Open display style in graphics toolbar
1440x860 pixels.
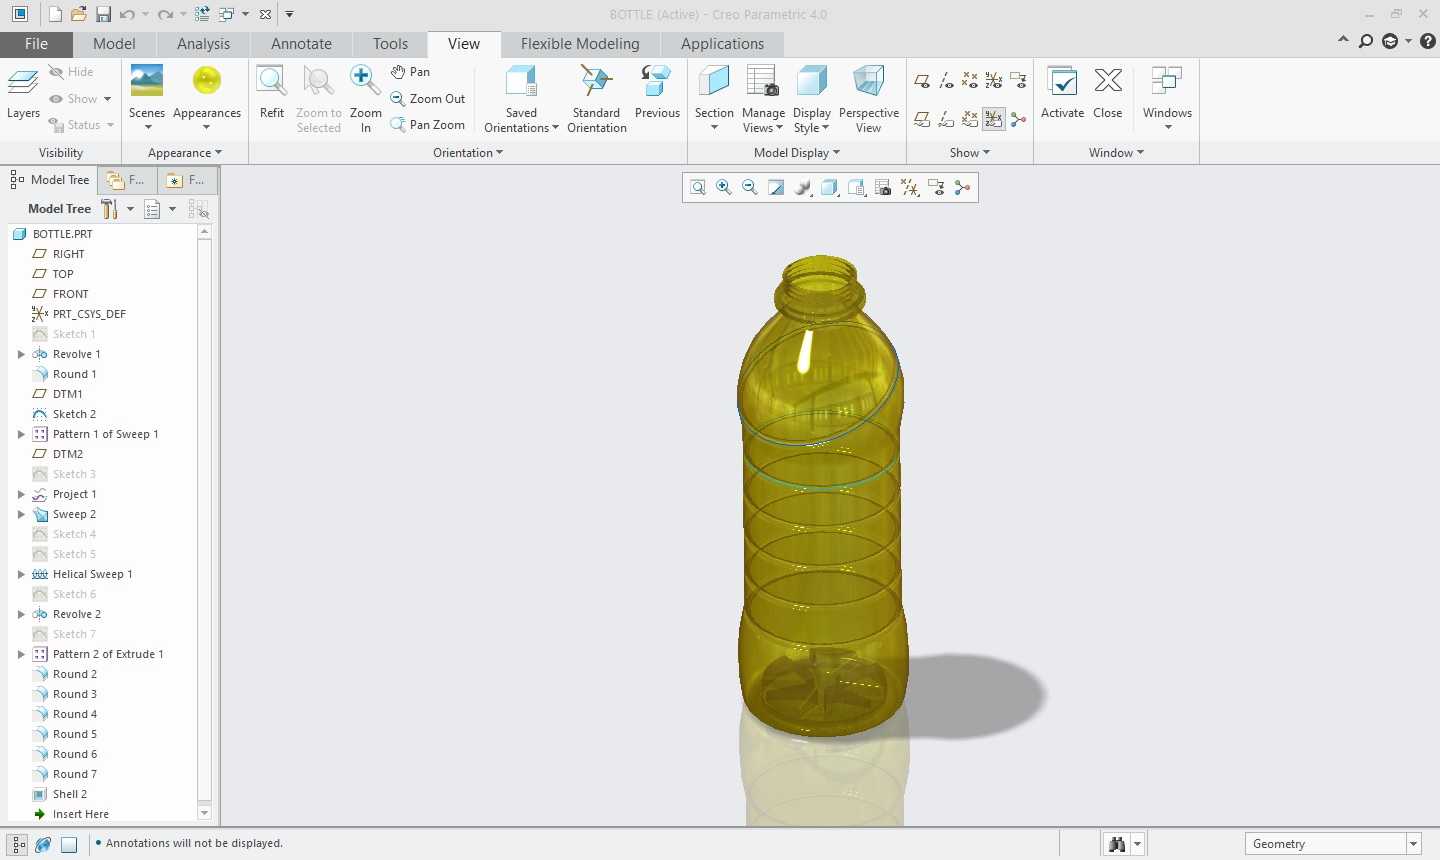(829, 188)
